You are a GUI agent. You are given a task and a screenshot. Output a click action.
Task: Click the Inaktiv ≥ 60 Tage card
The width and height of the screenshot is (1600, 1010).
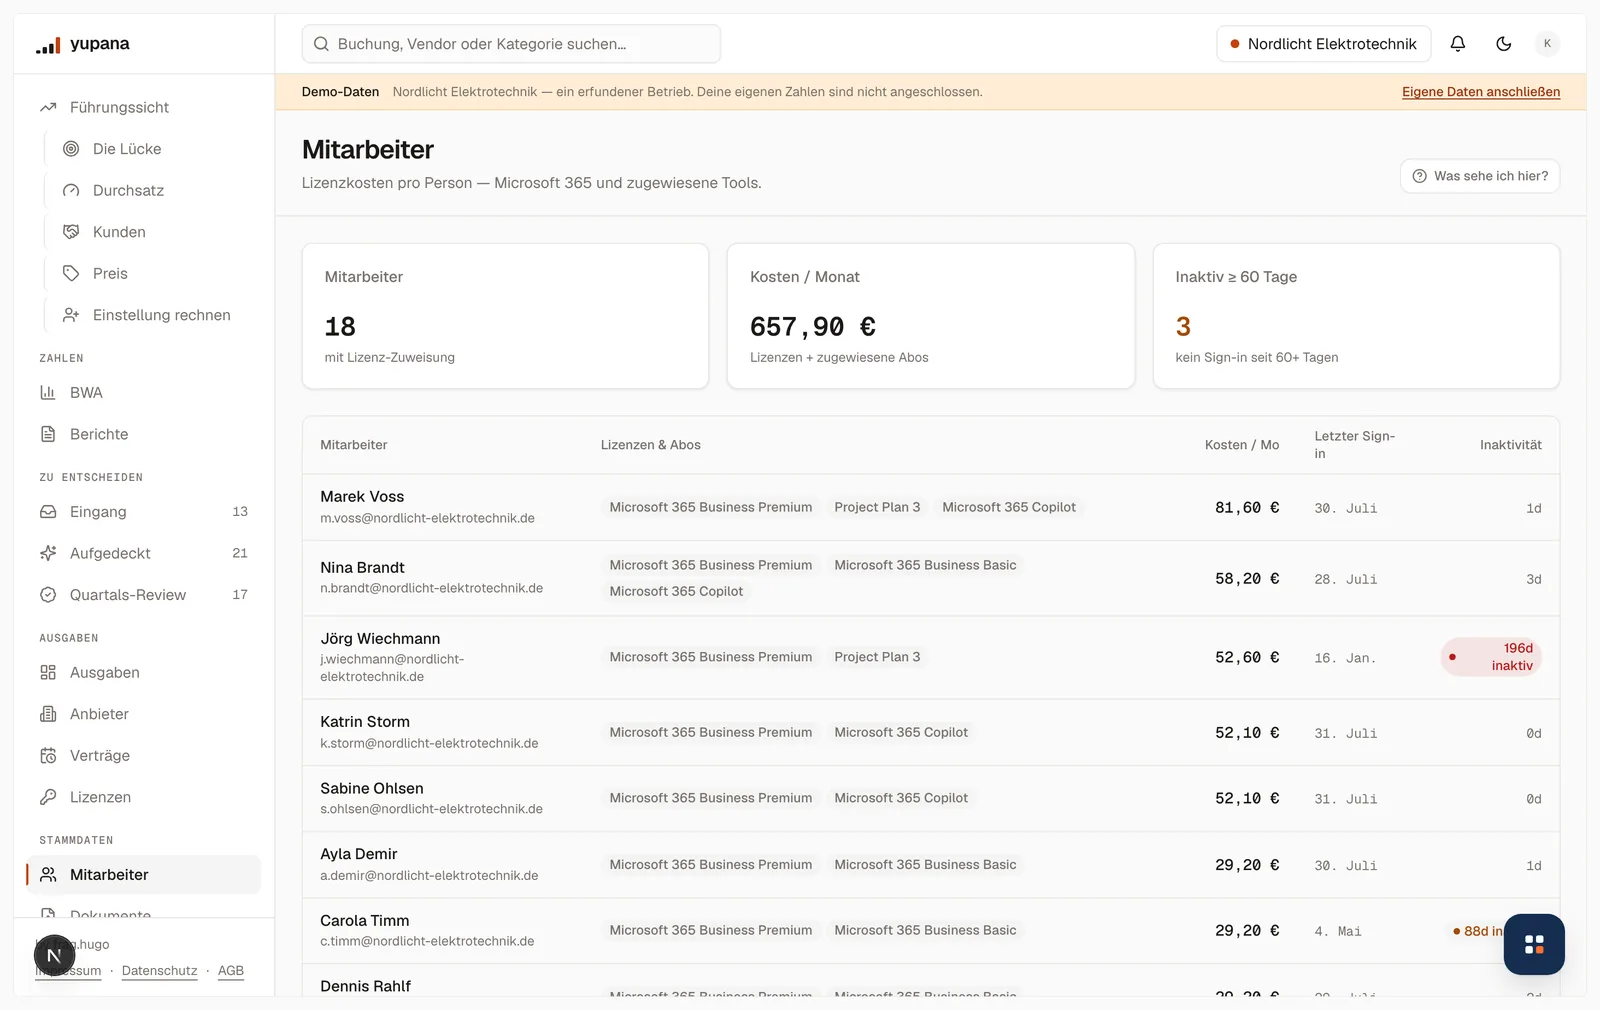pos(1356,316)
